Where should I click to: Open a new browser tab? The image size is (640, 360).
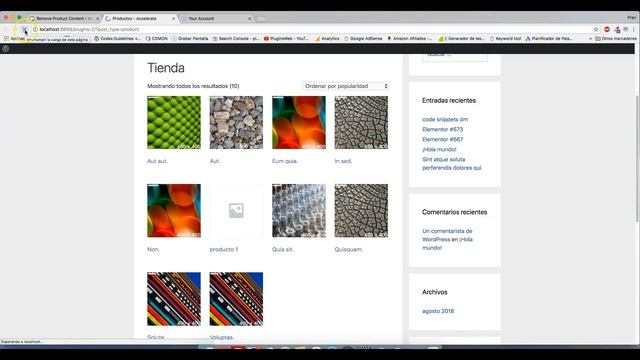click(x=260, y=19)
